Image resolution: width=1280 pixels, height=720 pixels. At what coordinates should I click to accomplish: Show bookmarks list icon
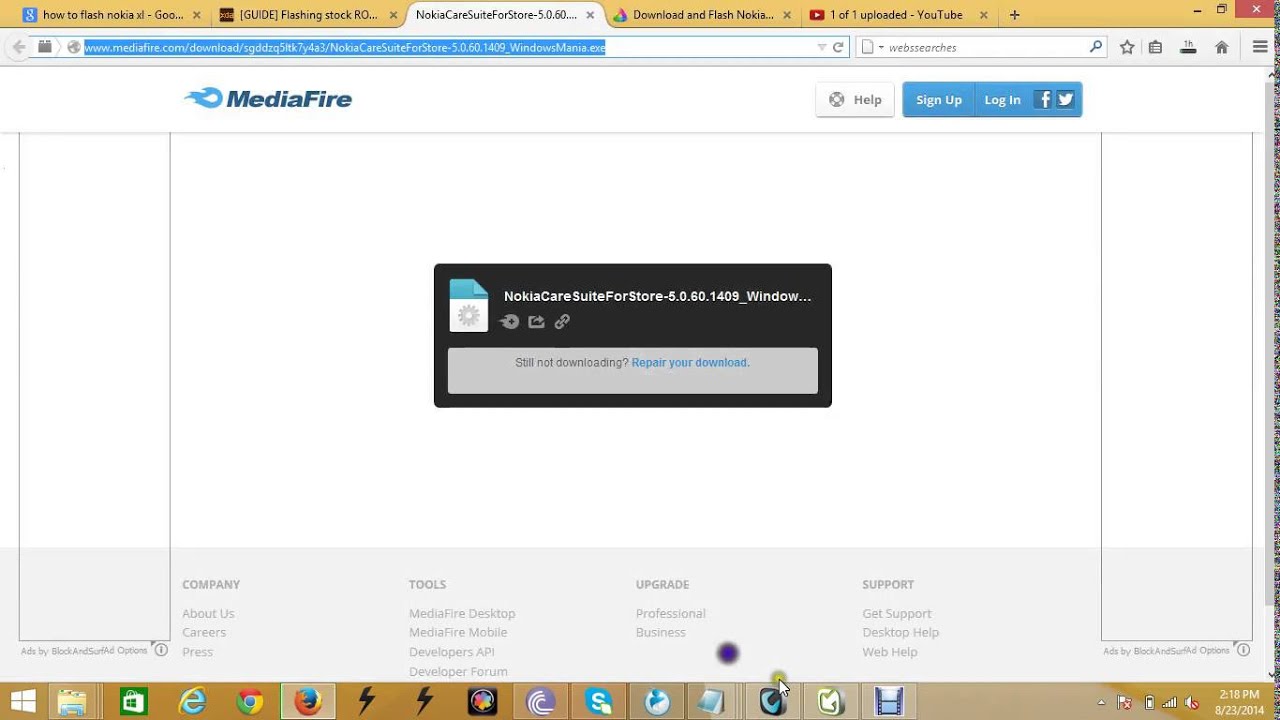1155,47
